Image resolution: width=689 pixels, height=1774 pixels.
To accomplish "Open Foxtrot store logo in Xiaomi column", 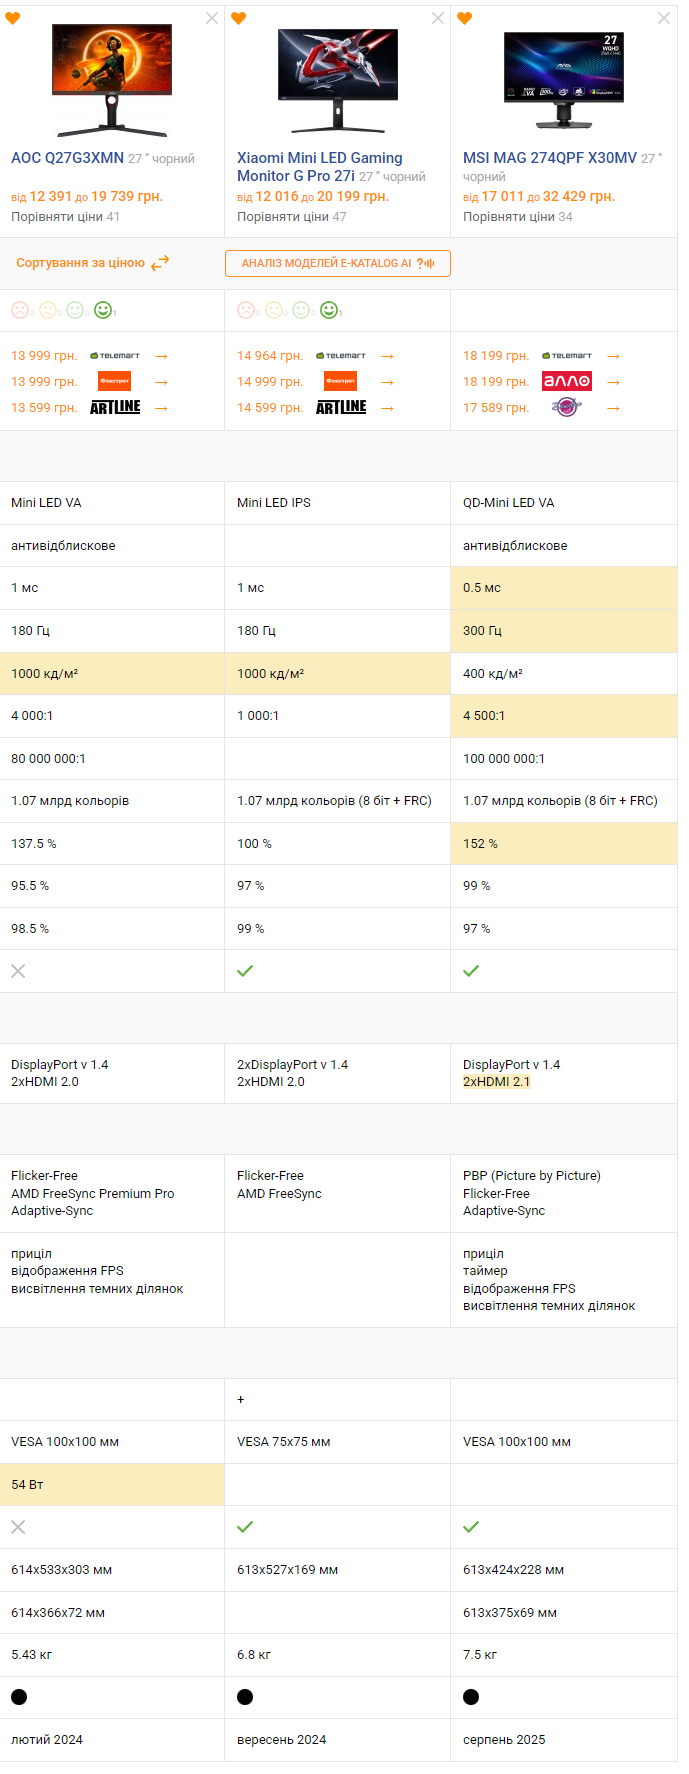I will (340, 382).
